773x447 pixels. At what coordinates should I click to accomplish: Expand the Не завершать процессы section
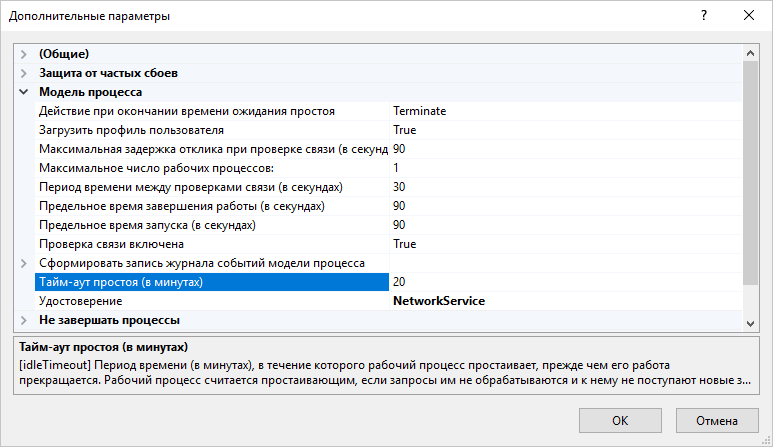(x=23, y=320)
